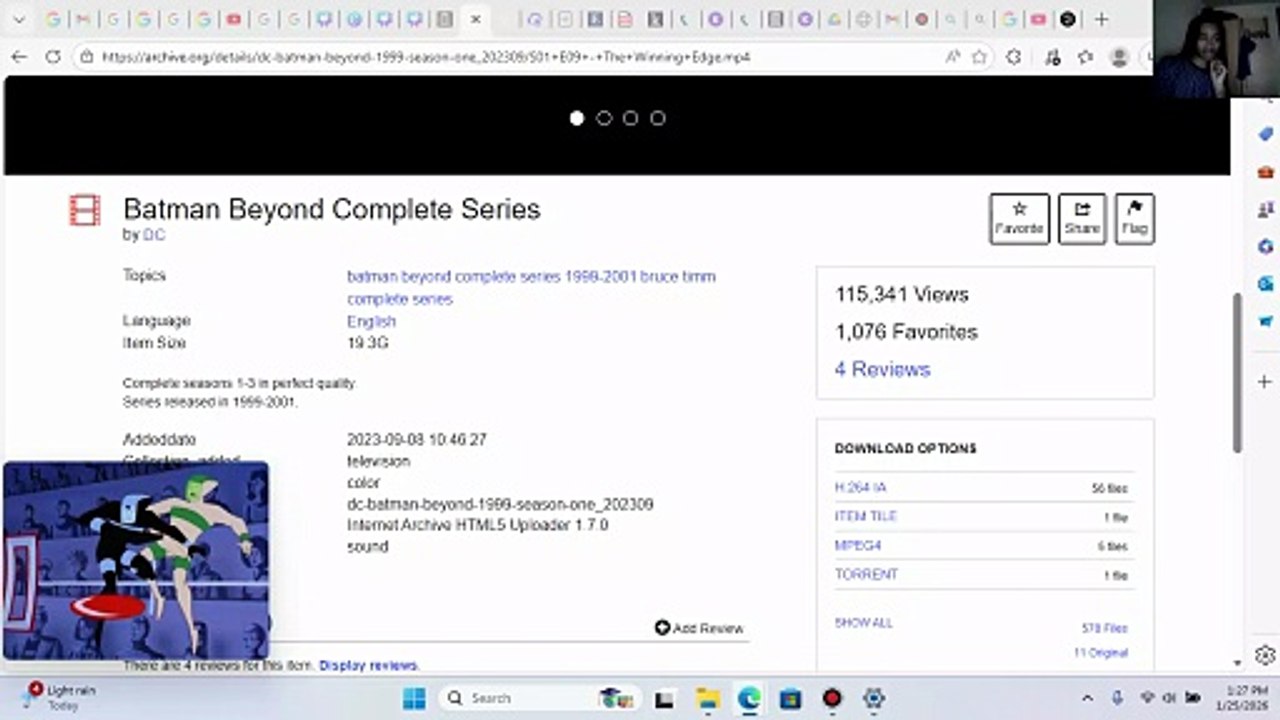Open the tab search chevron at top left
Image resolution: width=1280 pixels, height=720 pixels.
click(19, 19)
